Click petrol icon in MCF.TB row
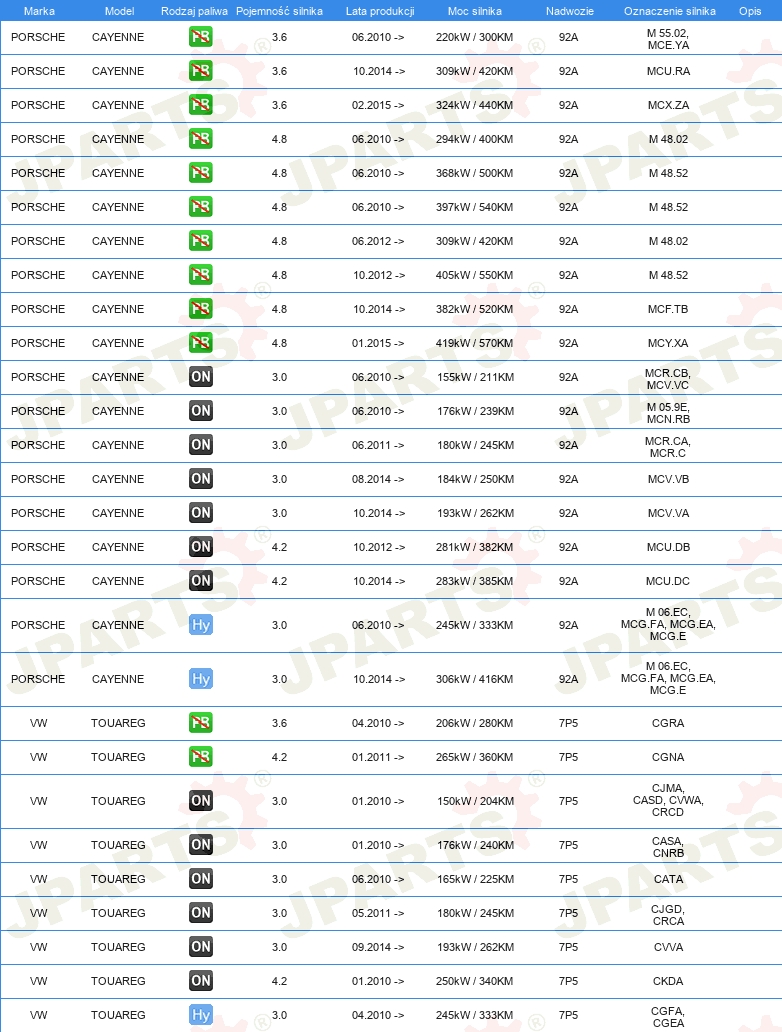The width and height of the screenshot is (782, 1032). pos(201,309)
